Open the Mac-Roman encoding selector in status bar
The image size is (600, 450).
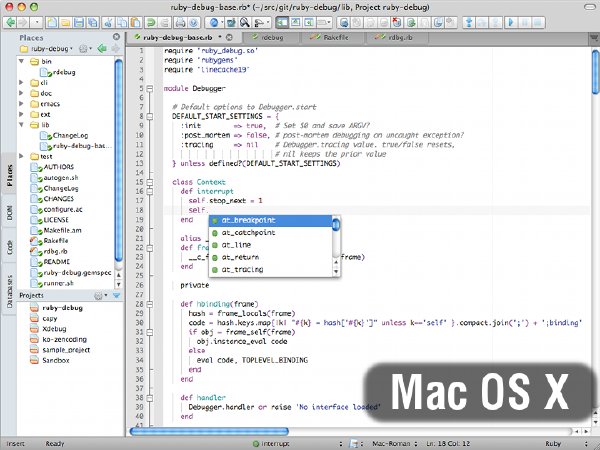(395, 443)
